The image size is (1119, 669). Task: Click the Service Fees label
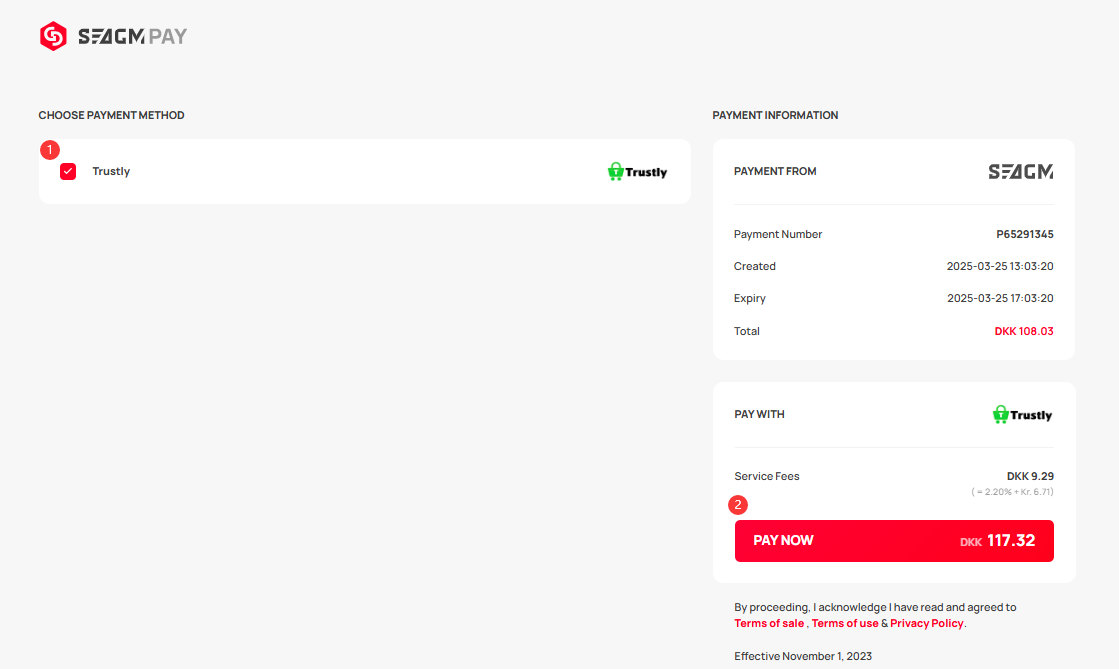point(766,476)
